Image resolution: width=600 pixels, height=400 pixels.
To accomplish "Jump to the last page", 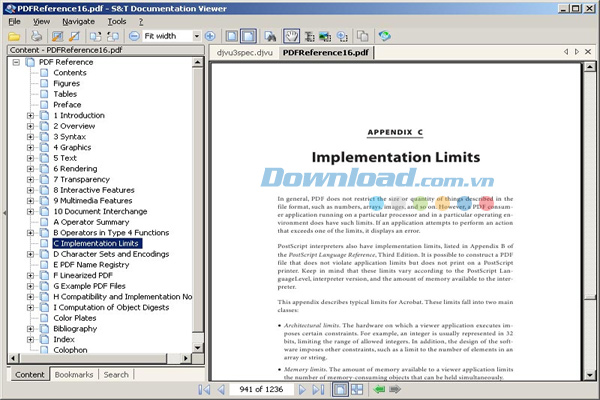I will coord(318,390).
